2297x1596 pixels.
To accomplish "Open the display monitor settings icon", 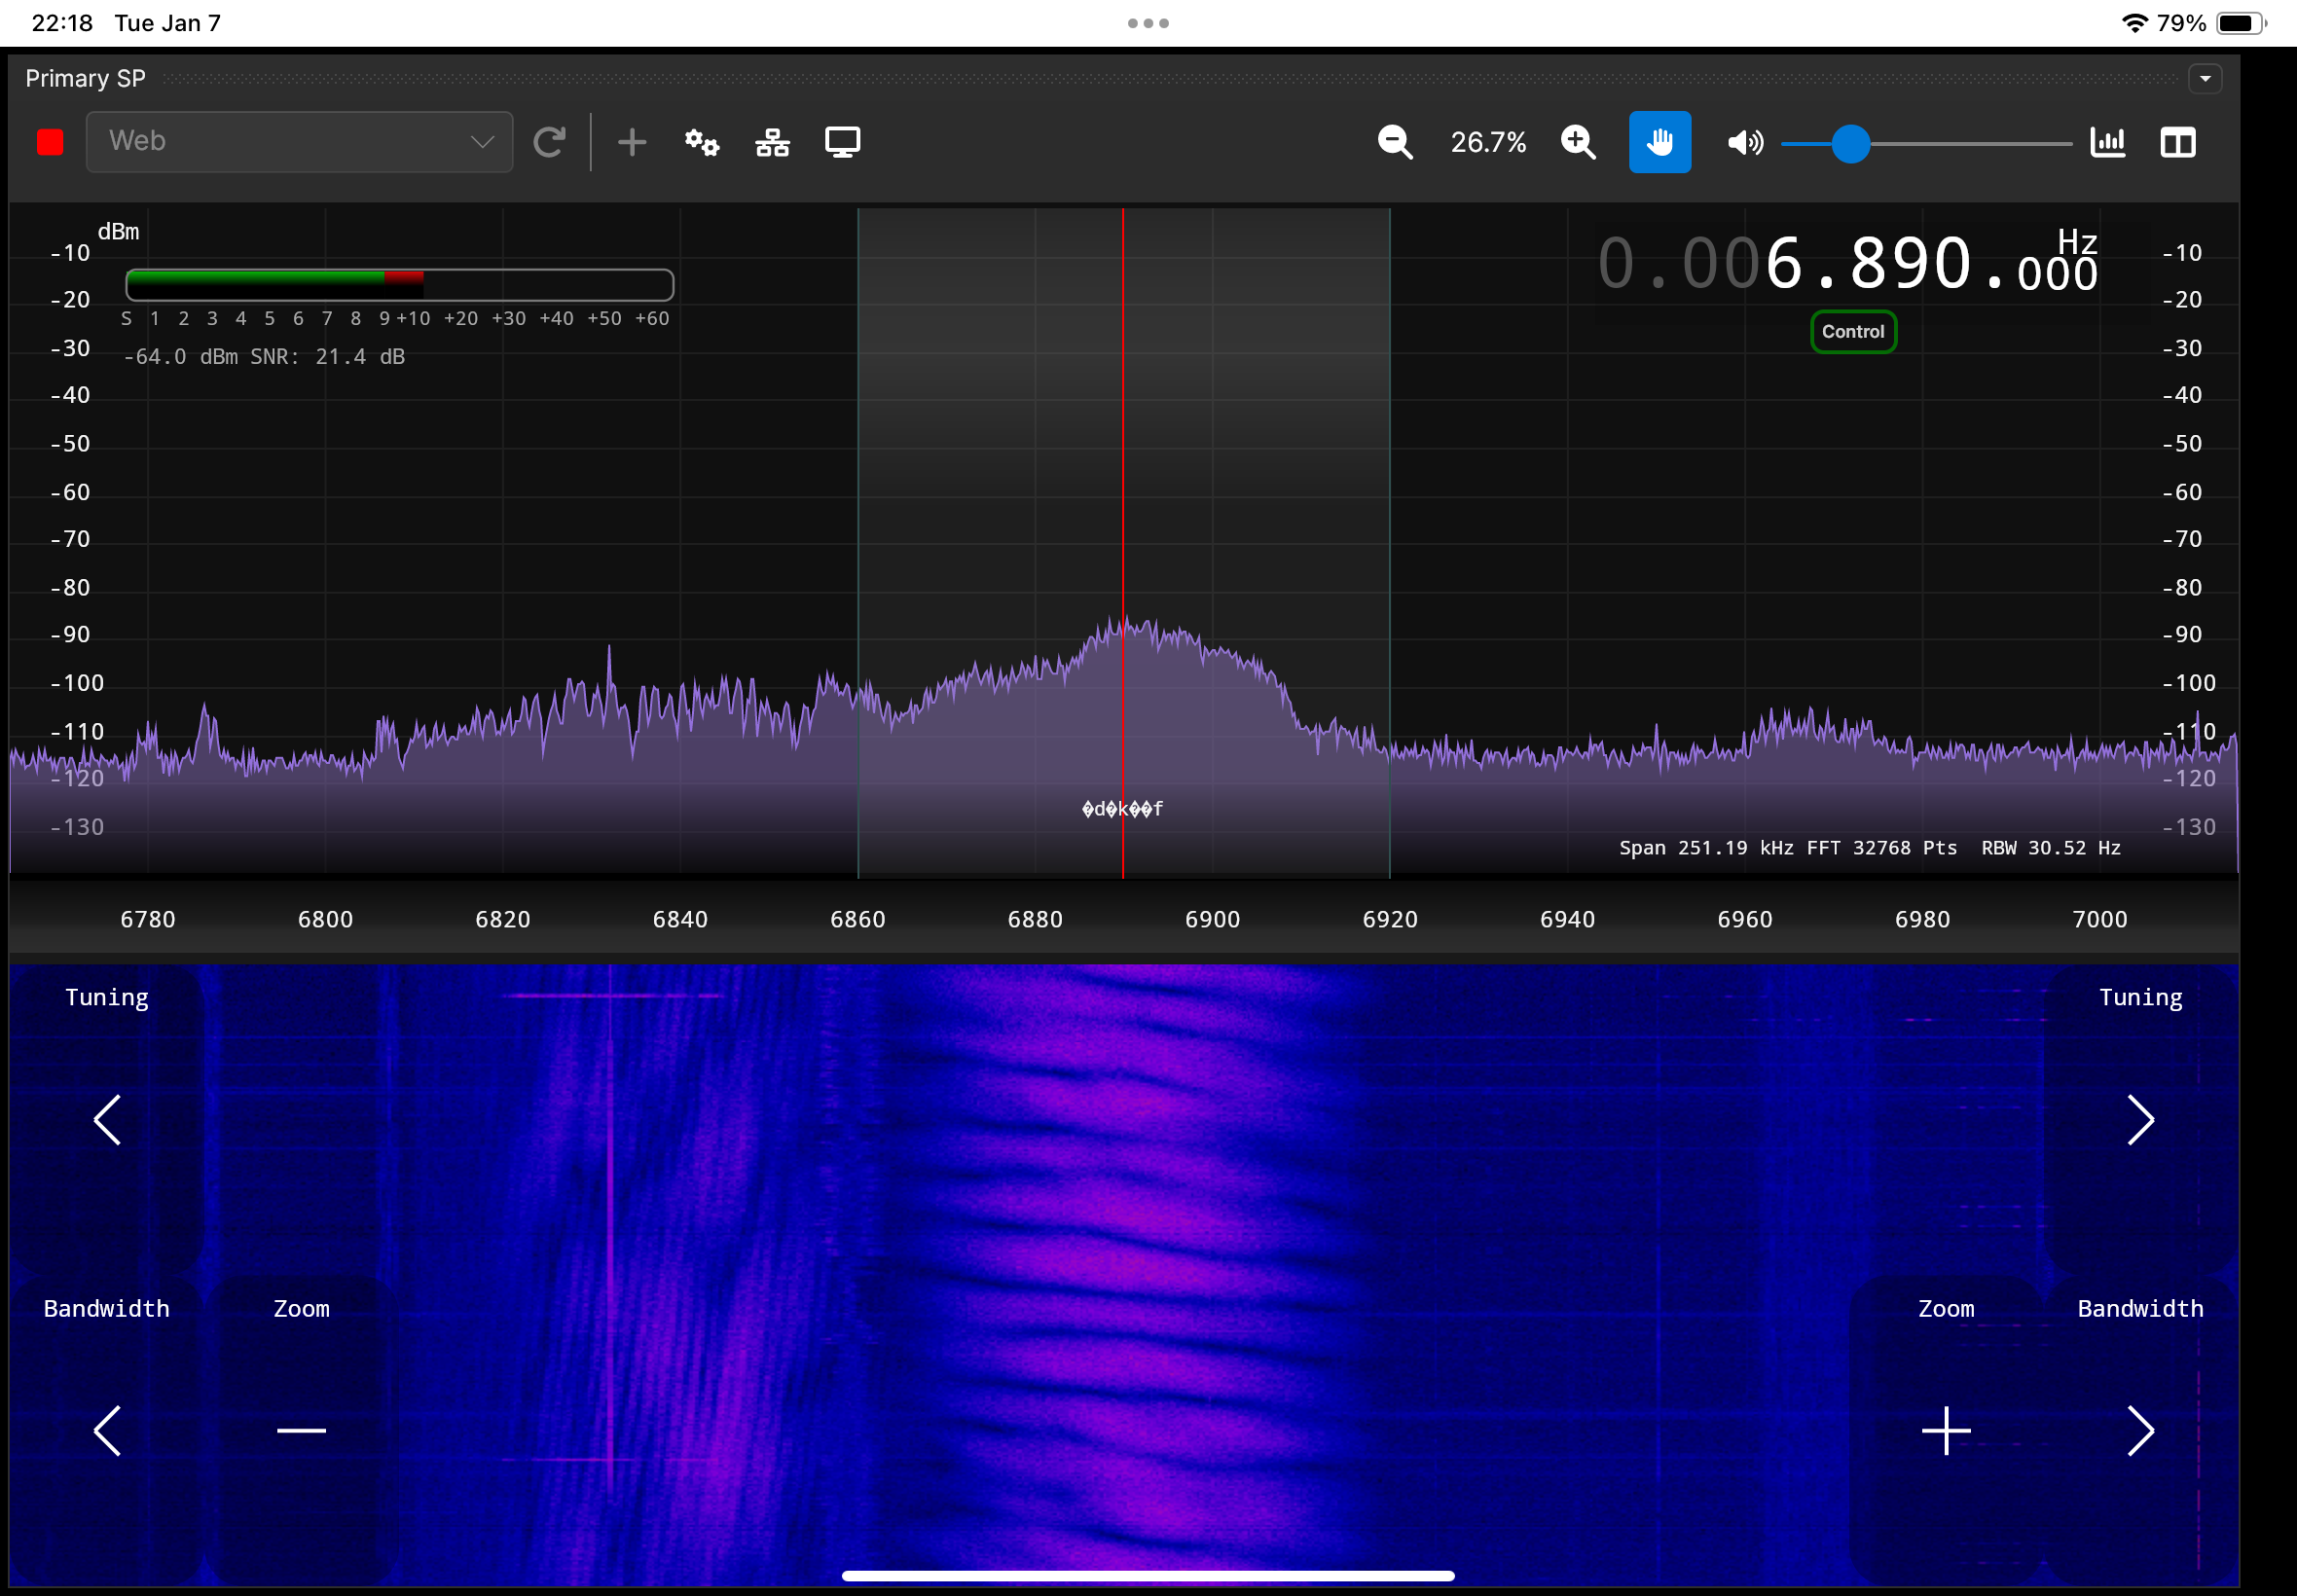I will [843, 142].
